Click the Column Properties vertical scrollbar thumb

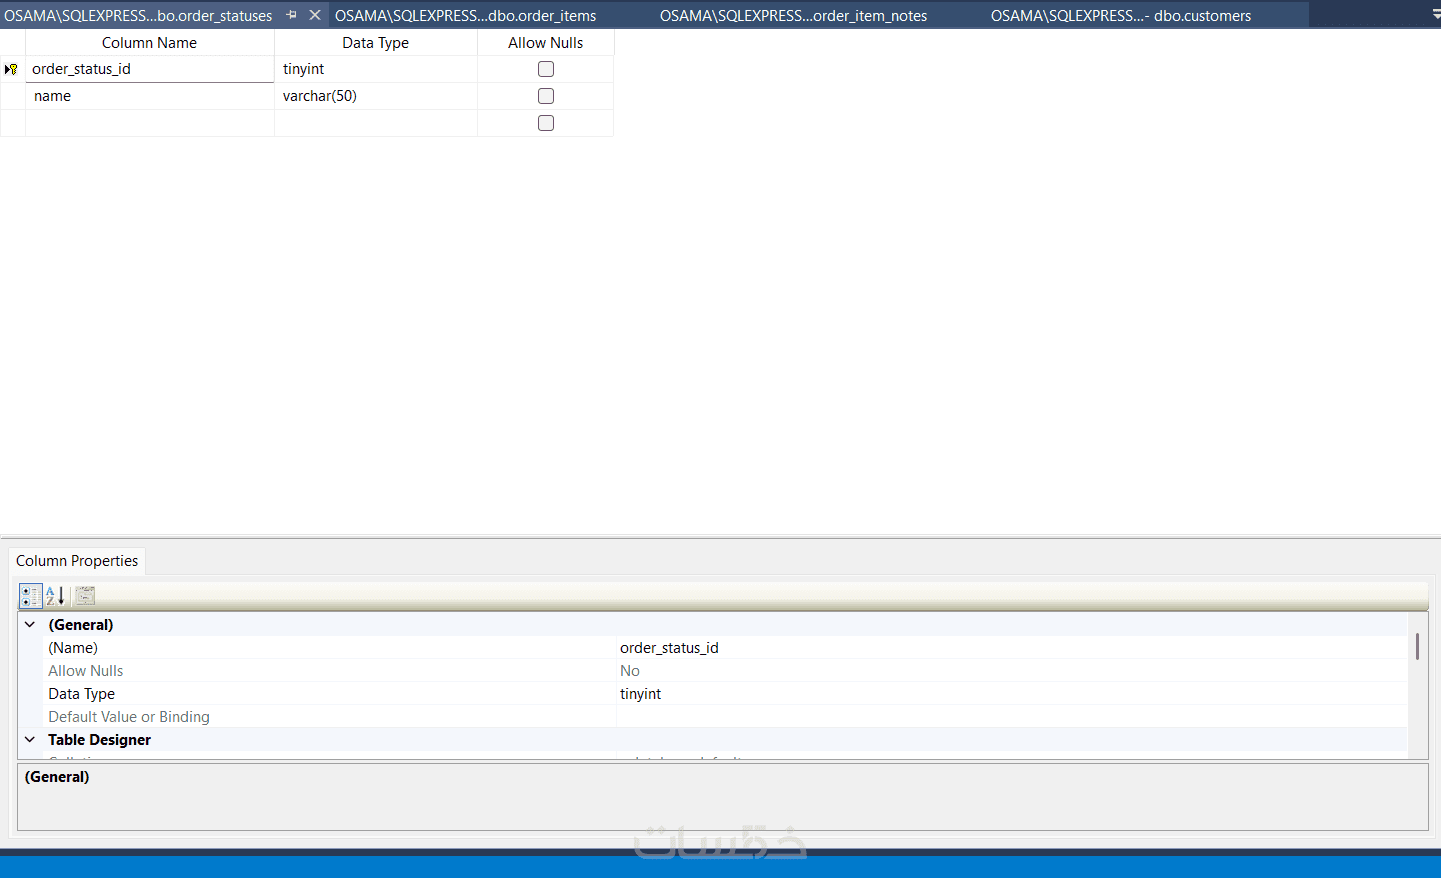click(x=1417, y=646)
